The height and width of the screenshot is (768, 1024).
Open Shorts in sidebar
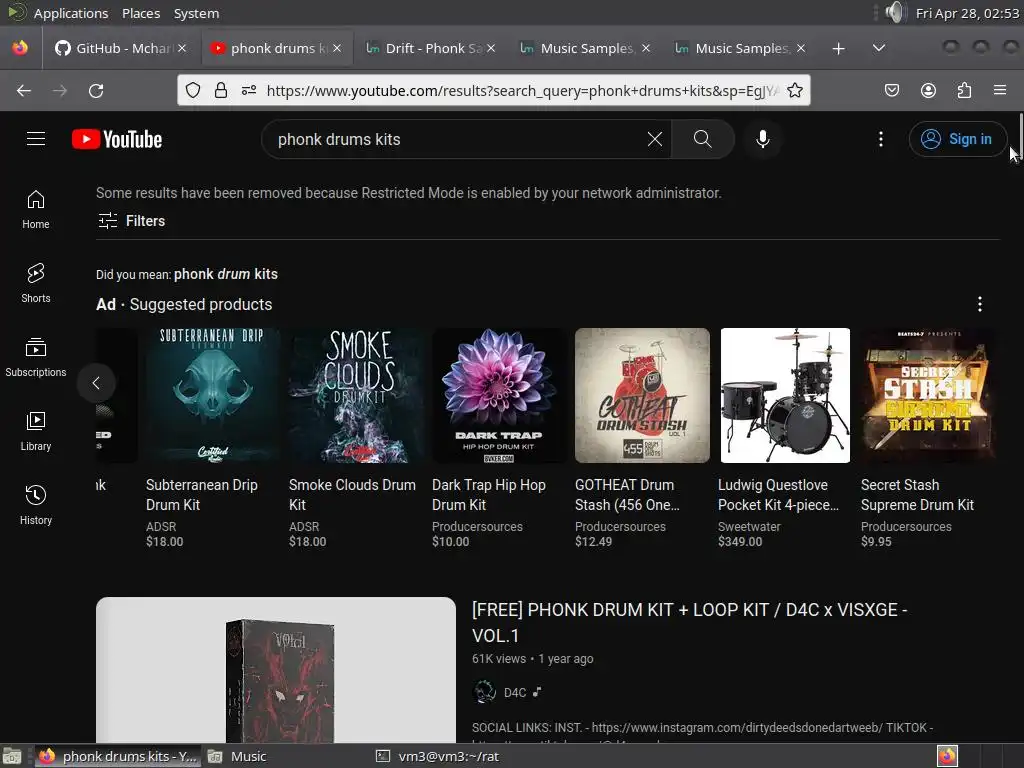pos(36,283)
